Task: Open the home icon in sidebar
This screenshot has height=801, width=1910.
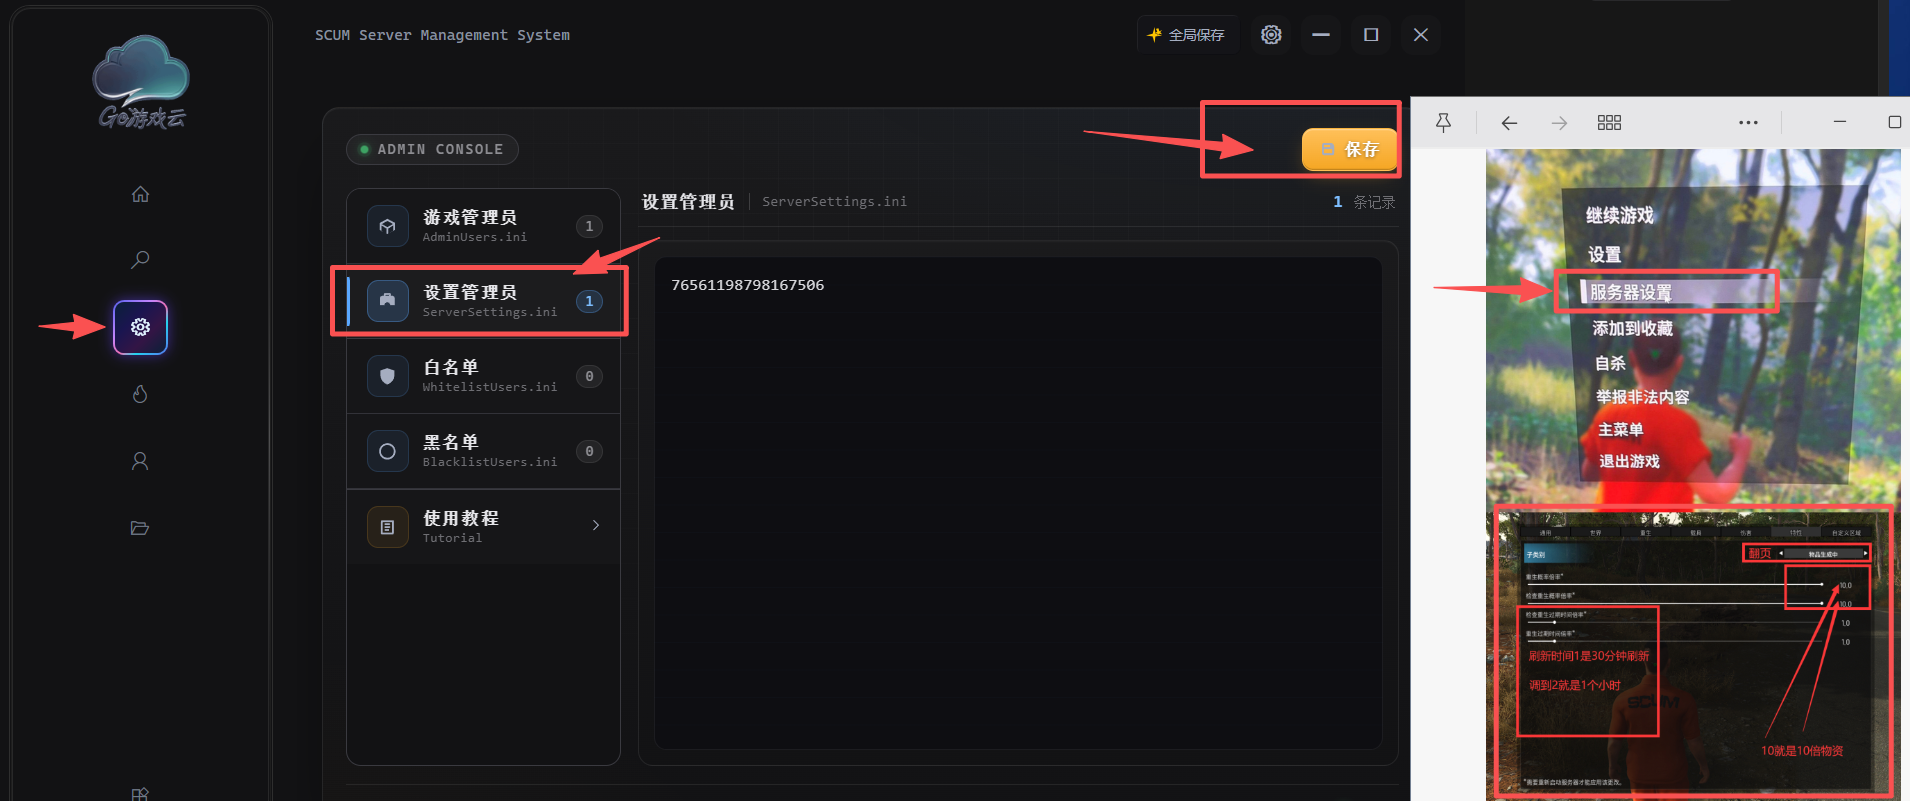Action: (140, 194)
